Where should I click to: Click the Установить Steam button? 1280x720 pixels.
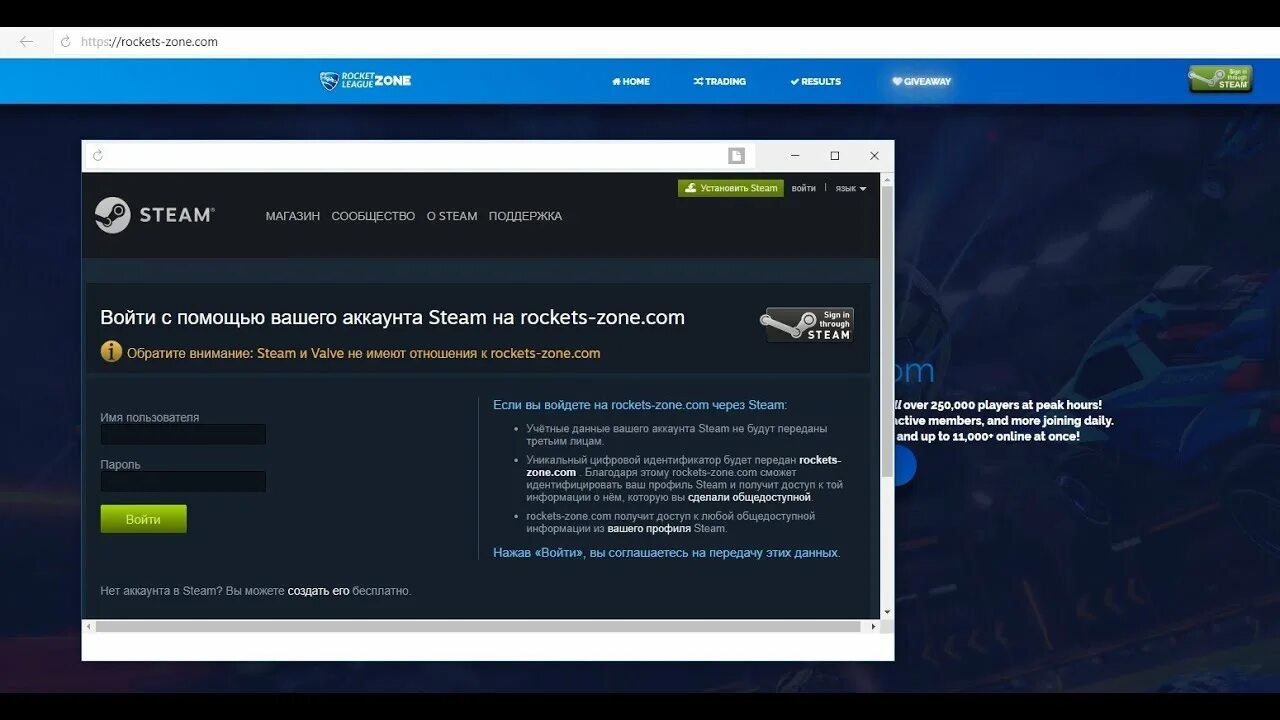click(x=731, y=188)
